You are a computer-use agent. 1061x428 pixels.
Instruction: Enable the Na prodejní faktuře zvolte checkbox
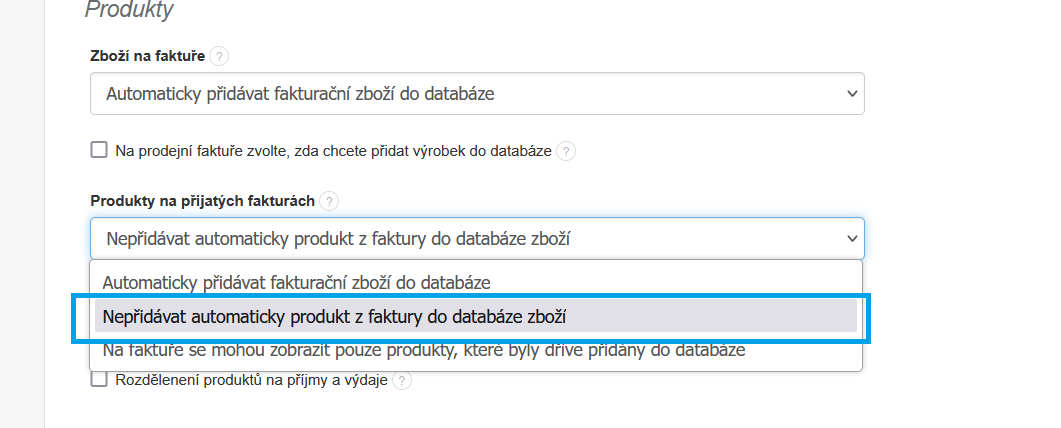click(99, 150)
